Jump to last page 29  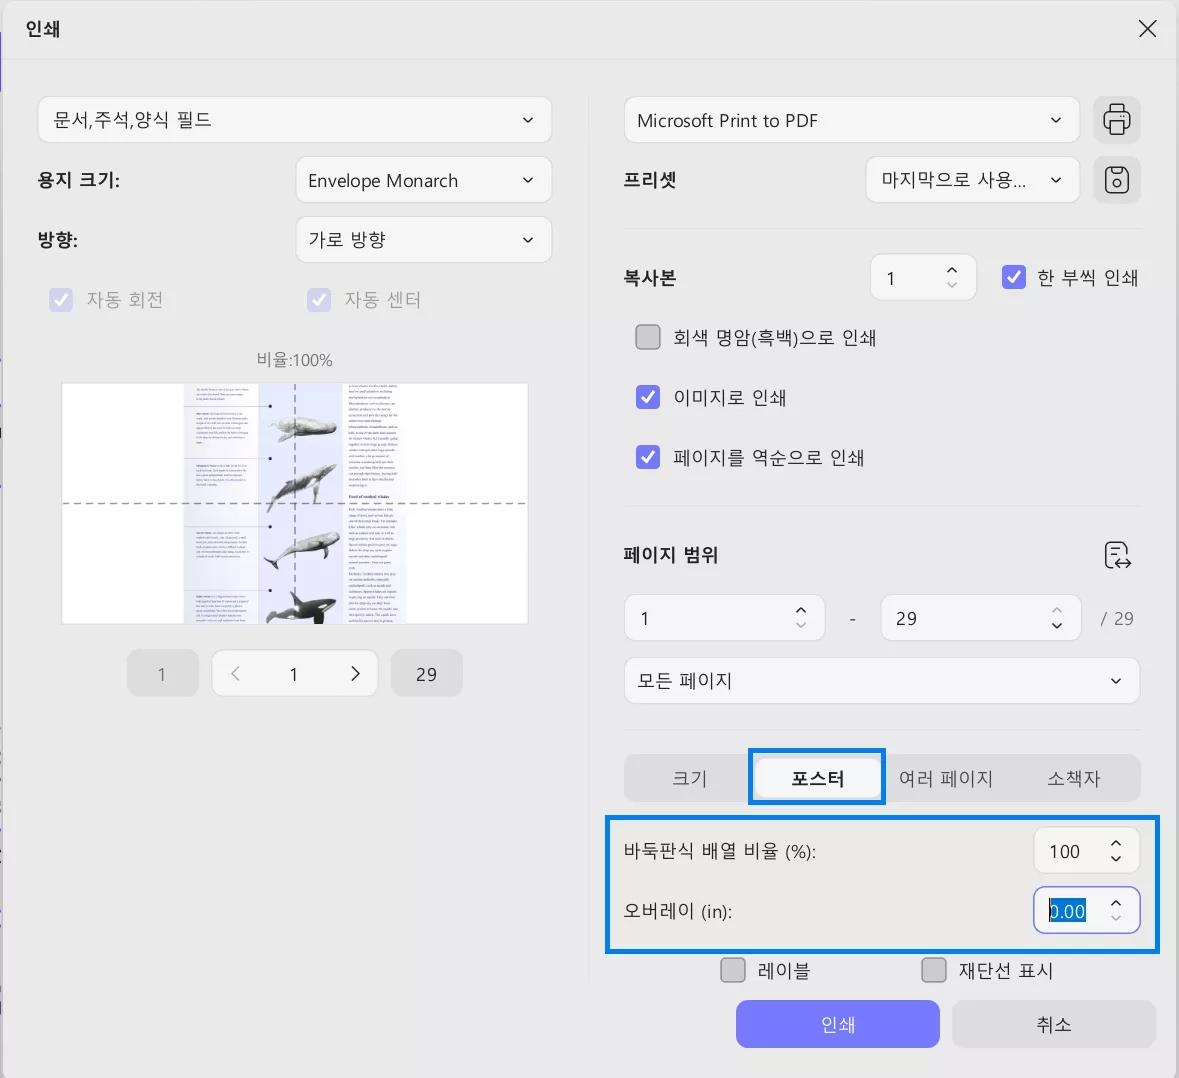[426, 673]
